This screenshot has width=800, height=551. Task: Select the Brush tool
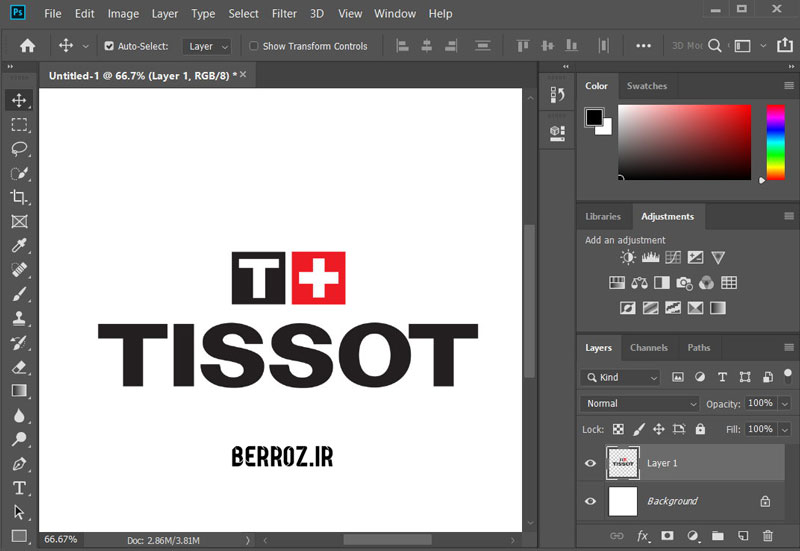19,294
